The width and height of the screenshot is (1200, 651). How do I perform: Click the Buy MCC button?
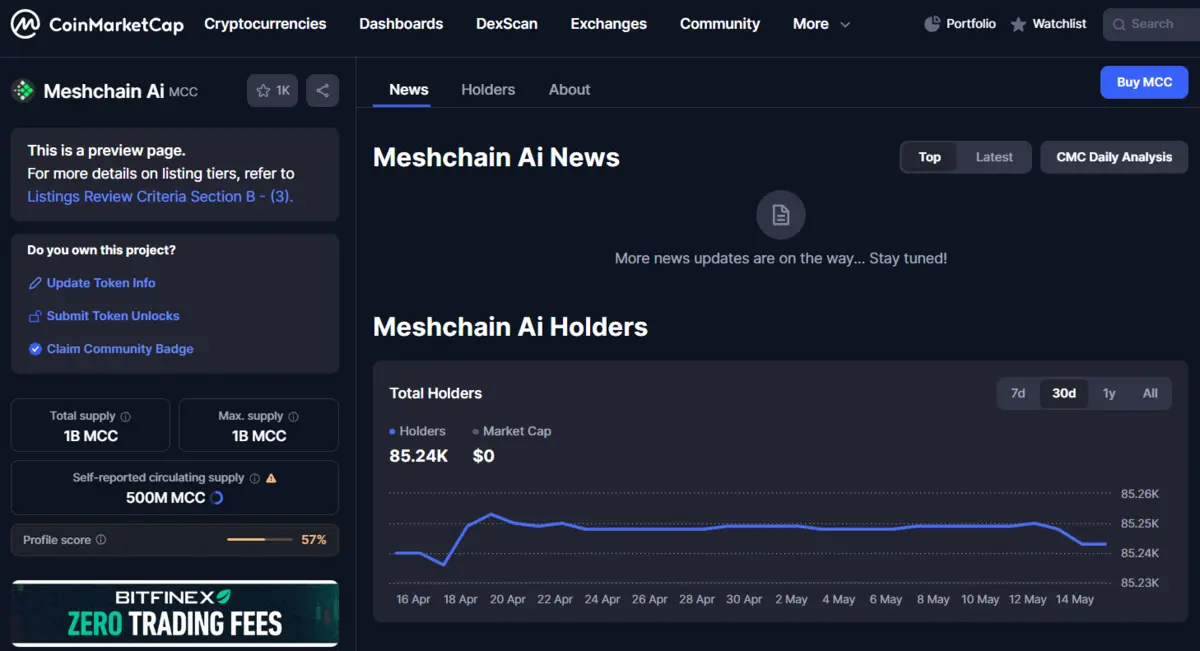(x=1144, y=82)
